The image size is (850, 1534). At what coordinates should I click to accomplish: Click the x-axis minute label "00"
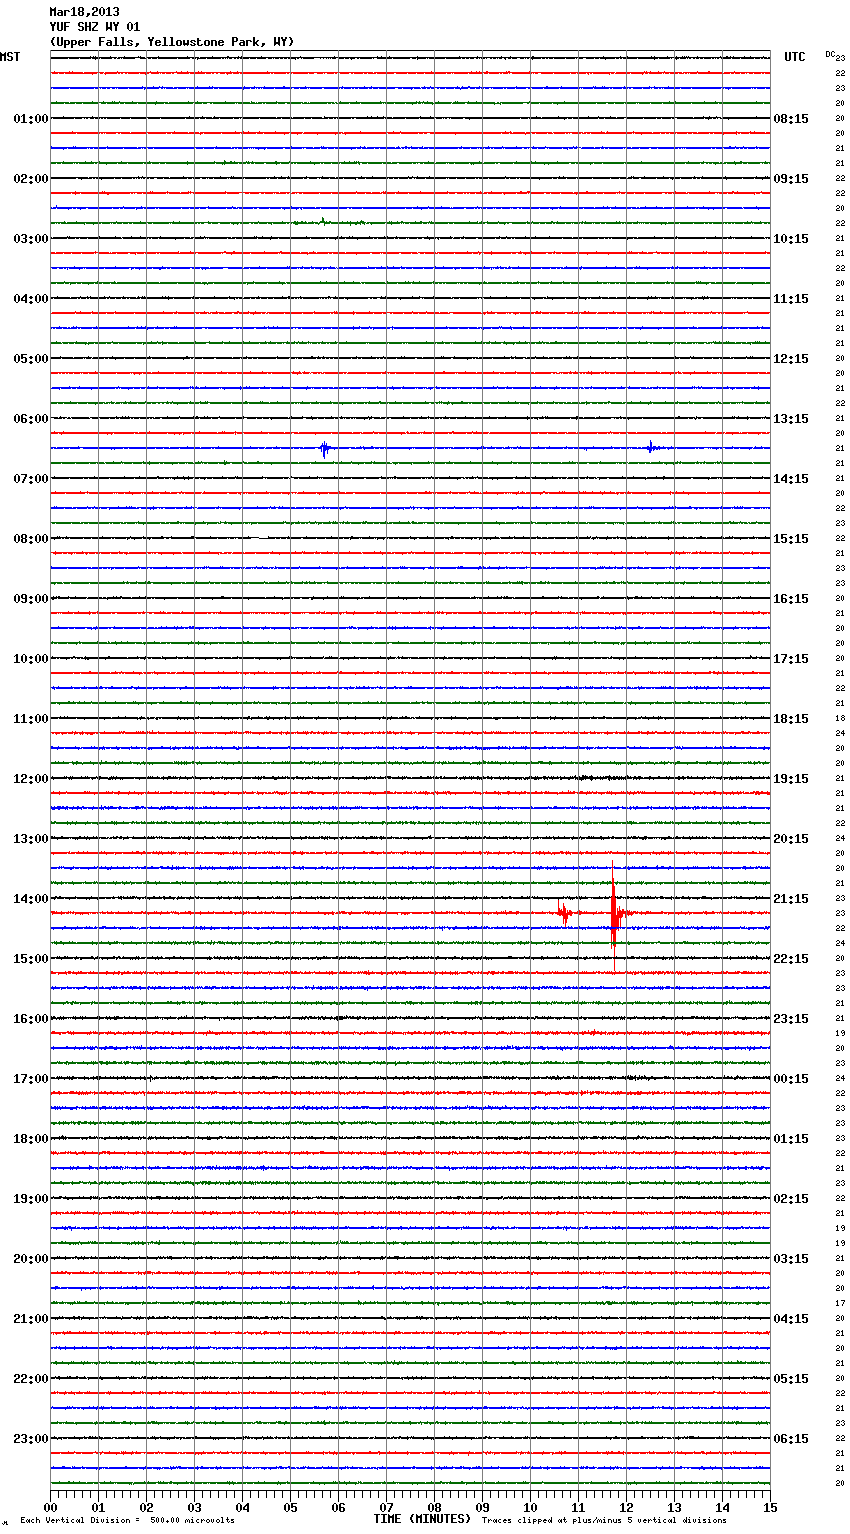[50, 1507]
